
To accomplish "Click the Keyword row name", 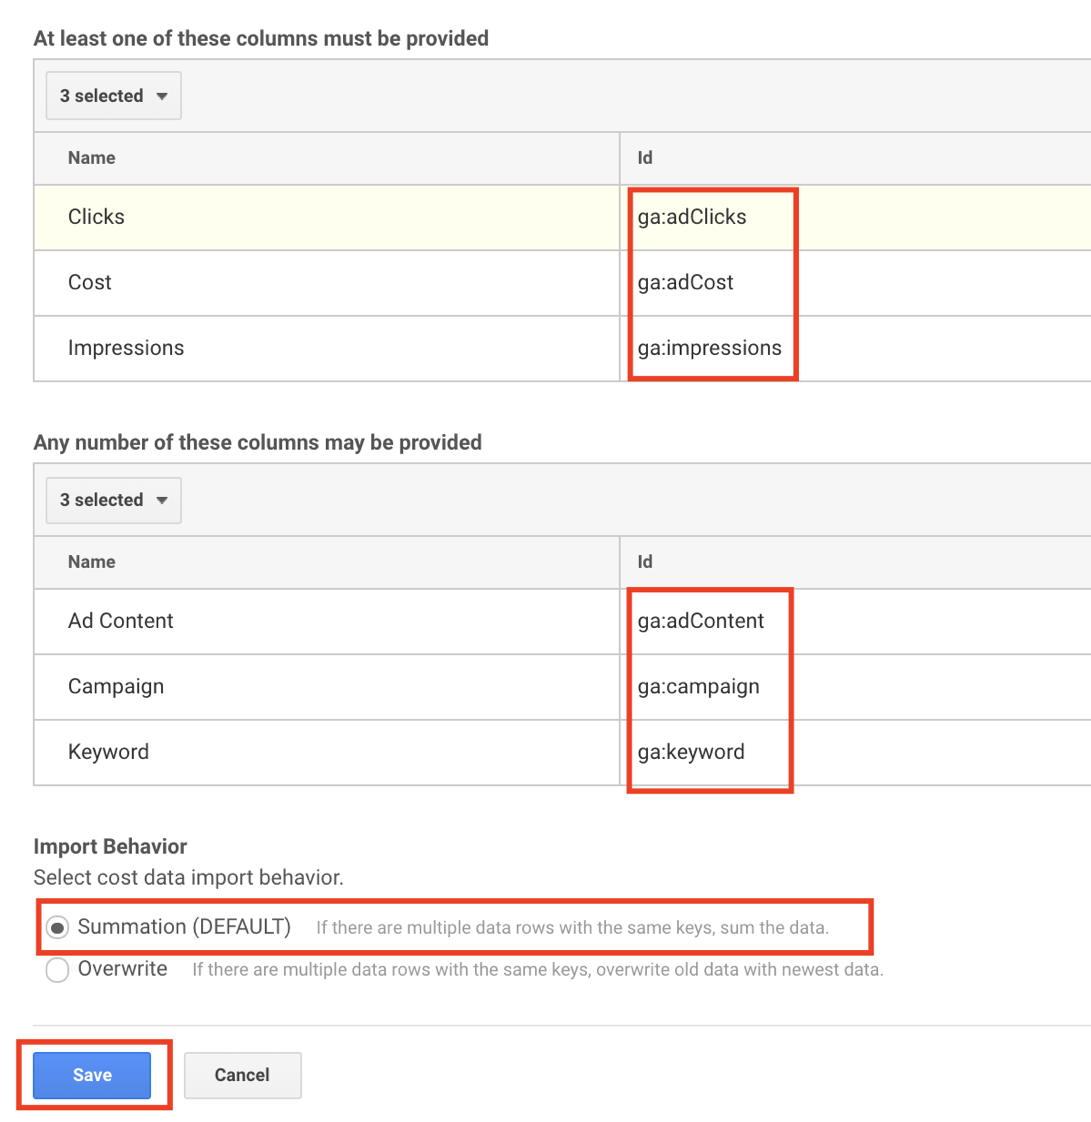I will coord(108,752).
